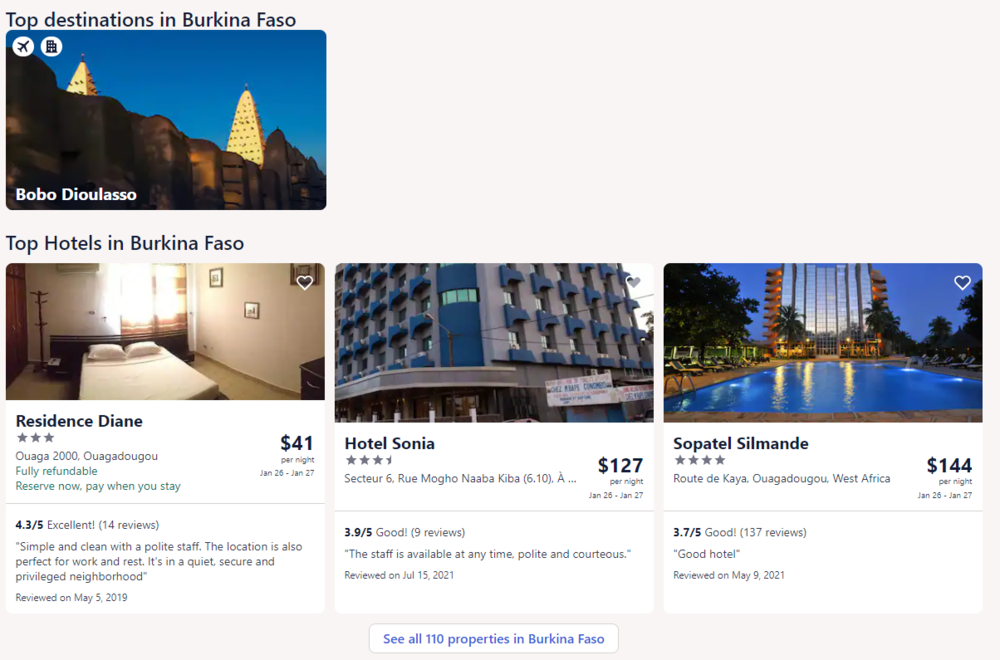Click See all 110 properties button
The height and width of the screenshot is (660, 1000).
pos(493,639)
